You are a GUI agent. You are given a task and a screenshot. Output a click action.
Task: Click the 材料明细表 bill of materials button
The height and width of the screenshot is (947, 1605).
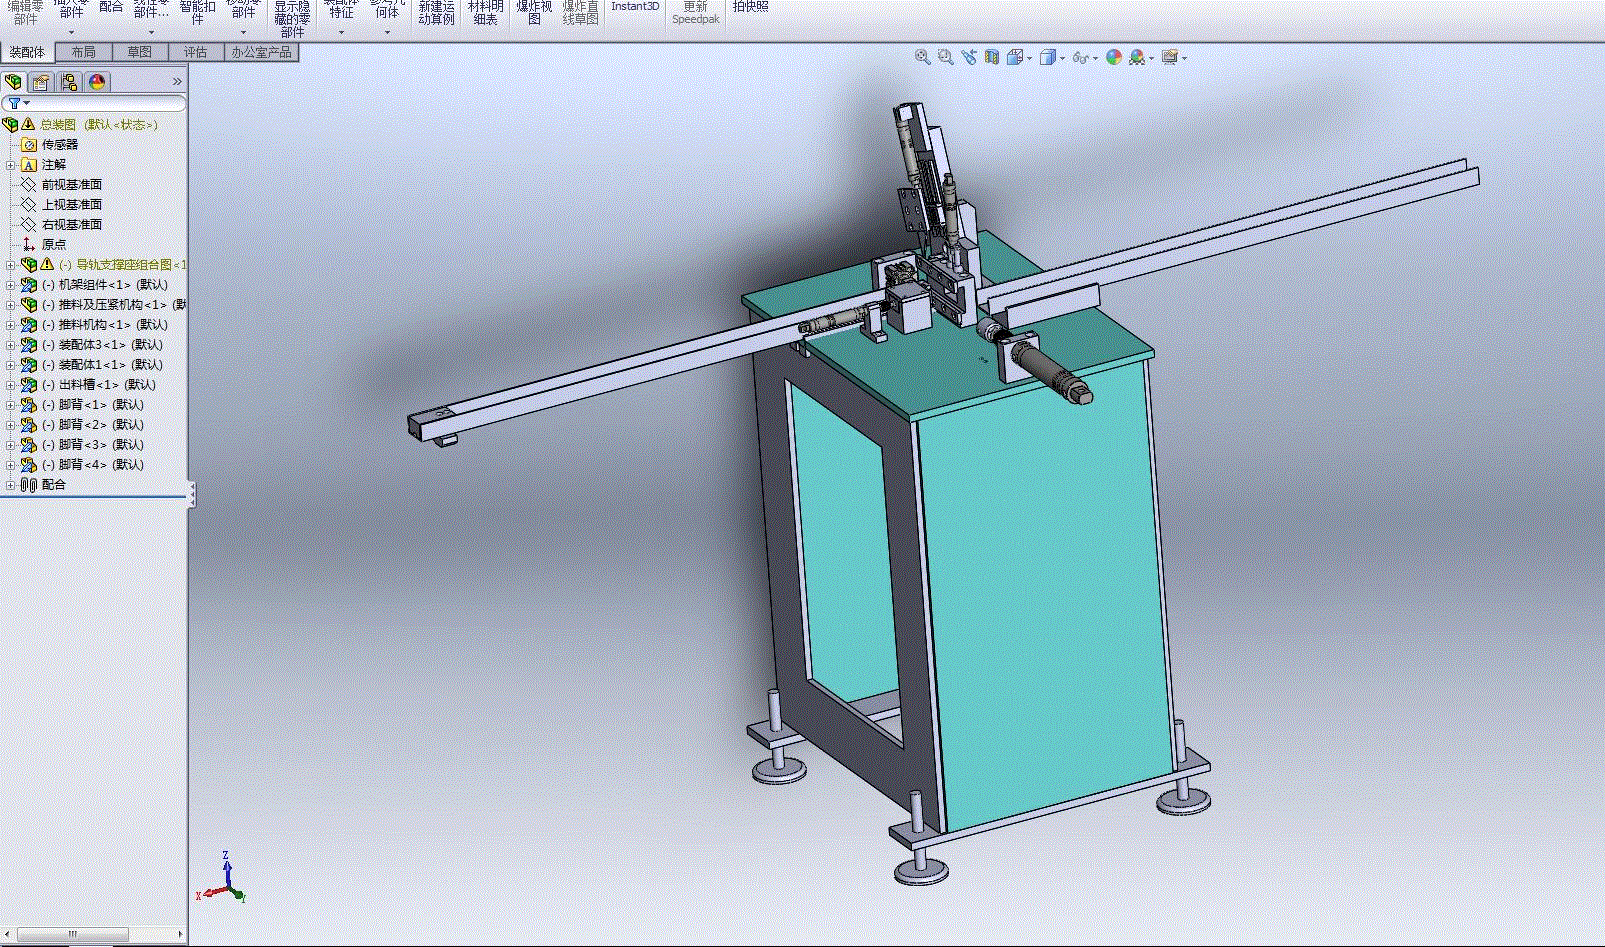pos(486,12)
